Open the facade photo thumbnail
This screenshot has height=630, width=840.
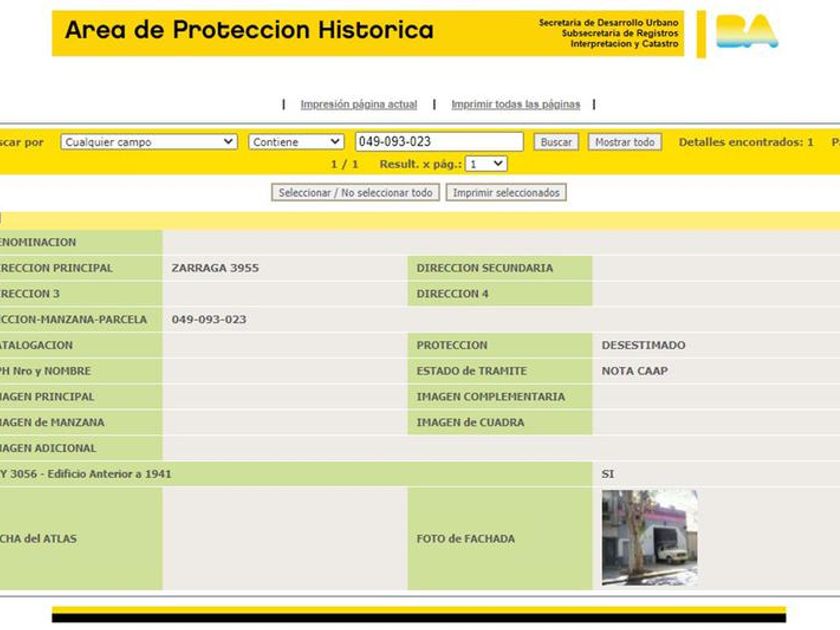point(649,537)
